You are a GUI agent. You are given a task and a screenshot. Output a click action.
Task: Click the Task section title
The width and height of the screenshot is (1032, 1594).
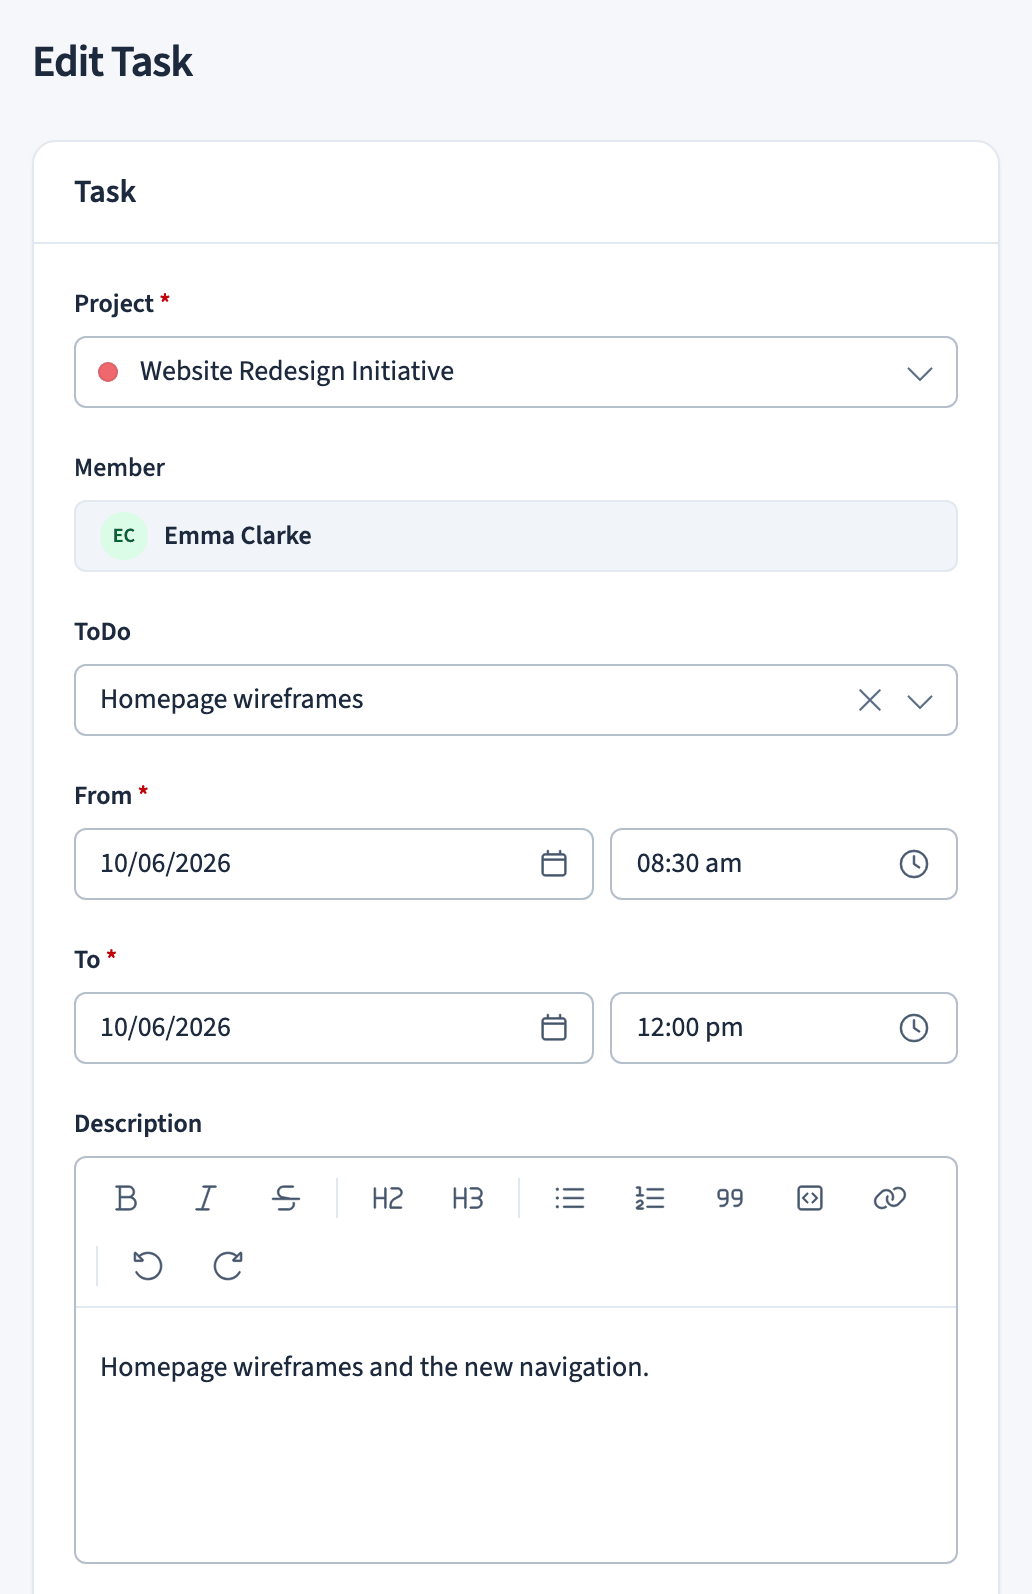point(105,192)
